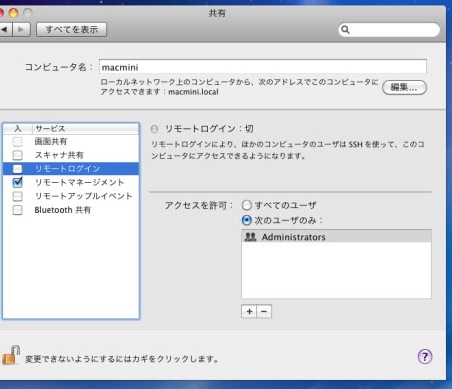
Task: Remove selected user with the minus button
Action: (264, 312)
